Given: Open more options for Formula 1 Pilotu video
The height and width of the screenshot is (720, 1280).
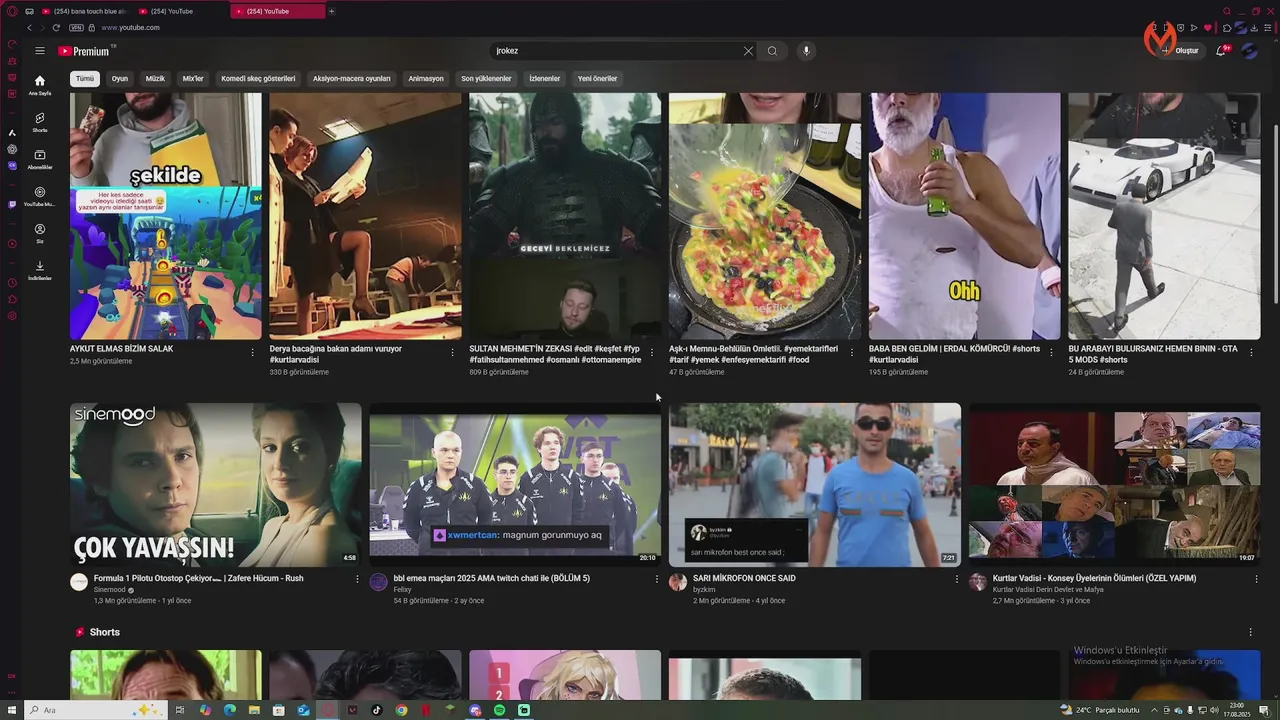Looking at the screenshot, I should coord(357,579).
